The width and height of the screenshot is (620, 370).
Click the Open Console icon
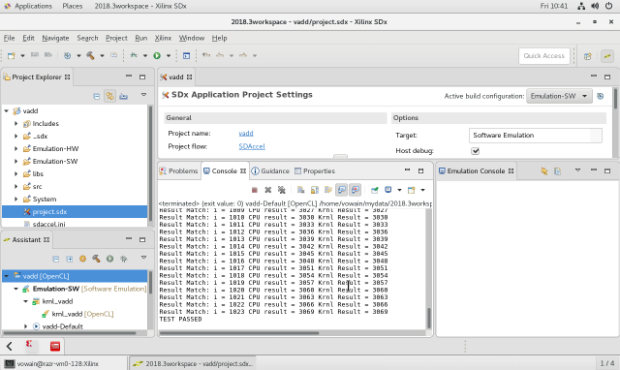point(411,190)
